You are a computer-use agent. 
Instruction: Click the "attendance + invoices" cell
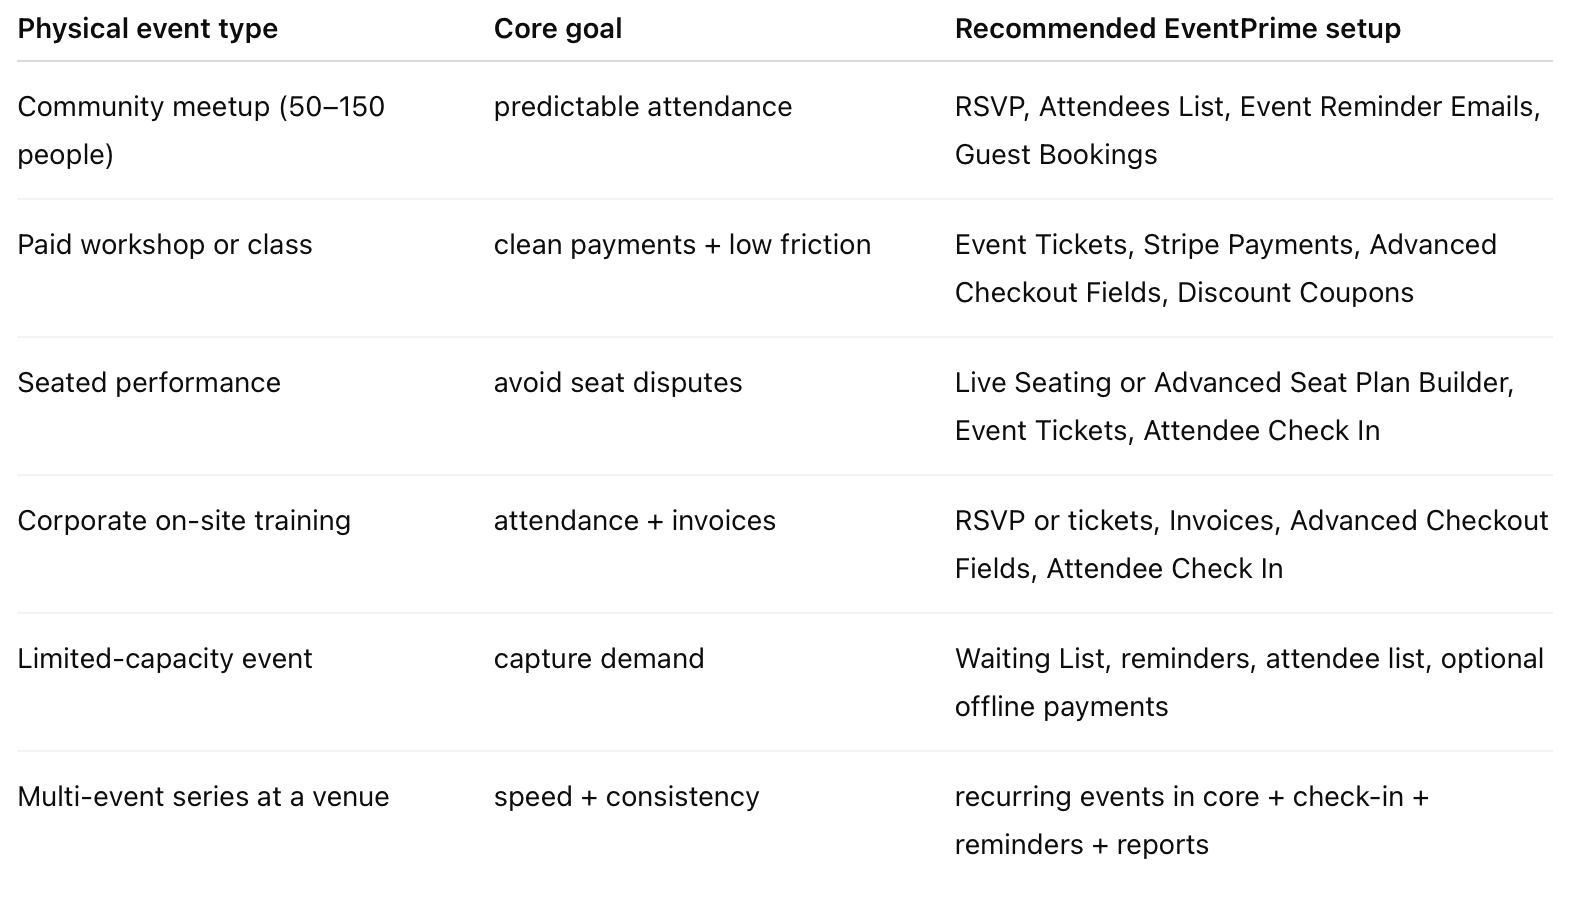(634, 521)
